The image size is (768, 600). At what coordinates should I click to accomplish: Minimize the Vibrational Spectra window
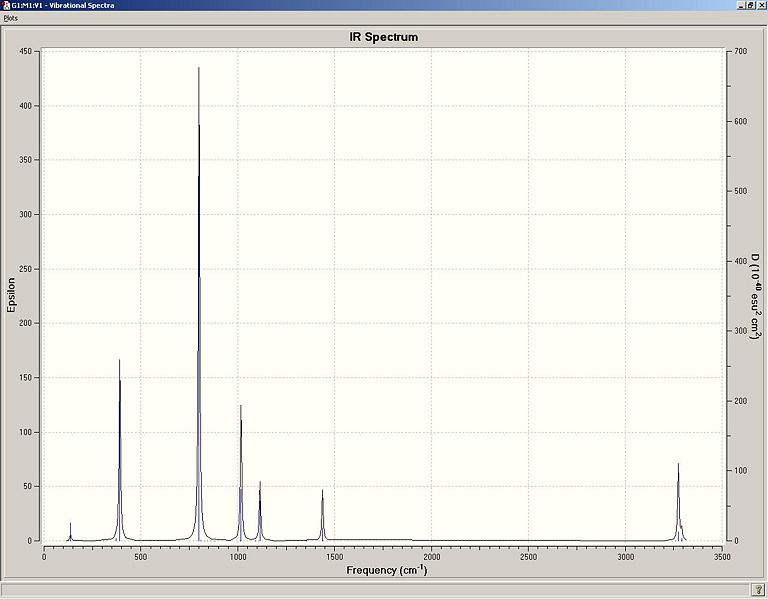(x=742, y=5)
